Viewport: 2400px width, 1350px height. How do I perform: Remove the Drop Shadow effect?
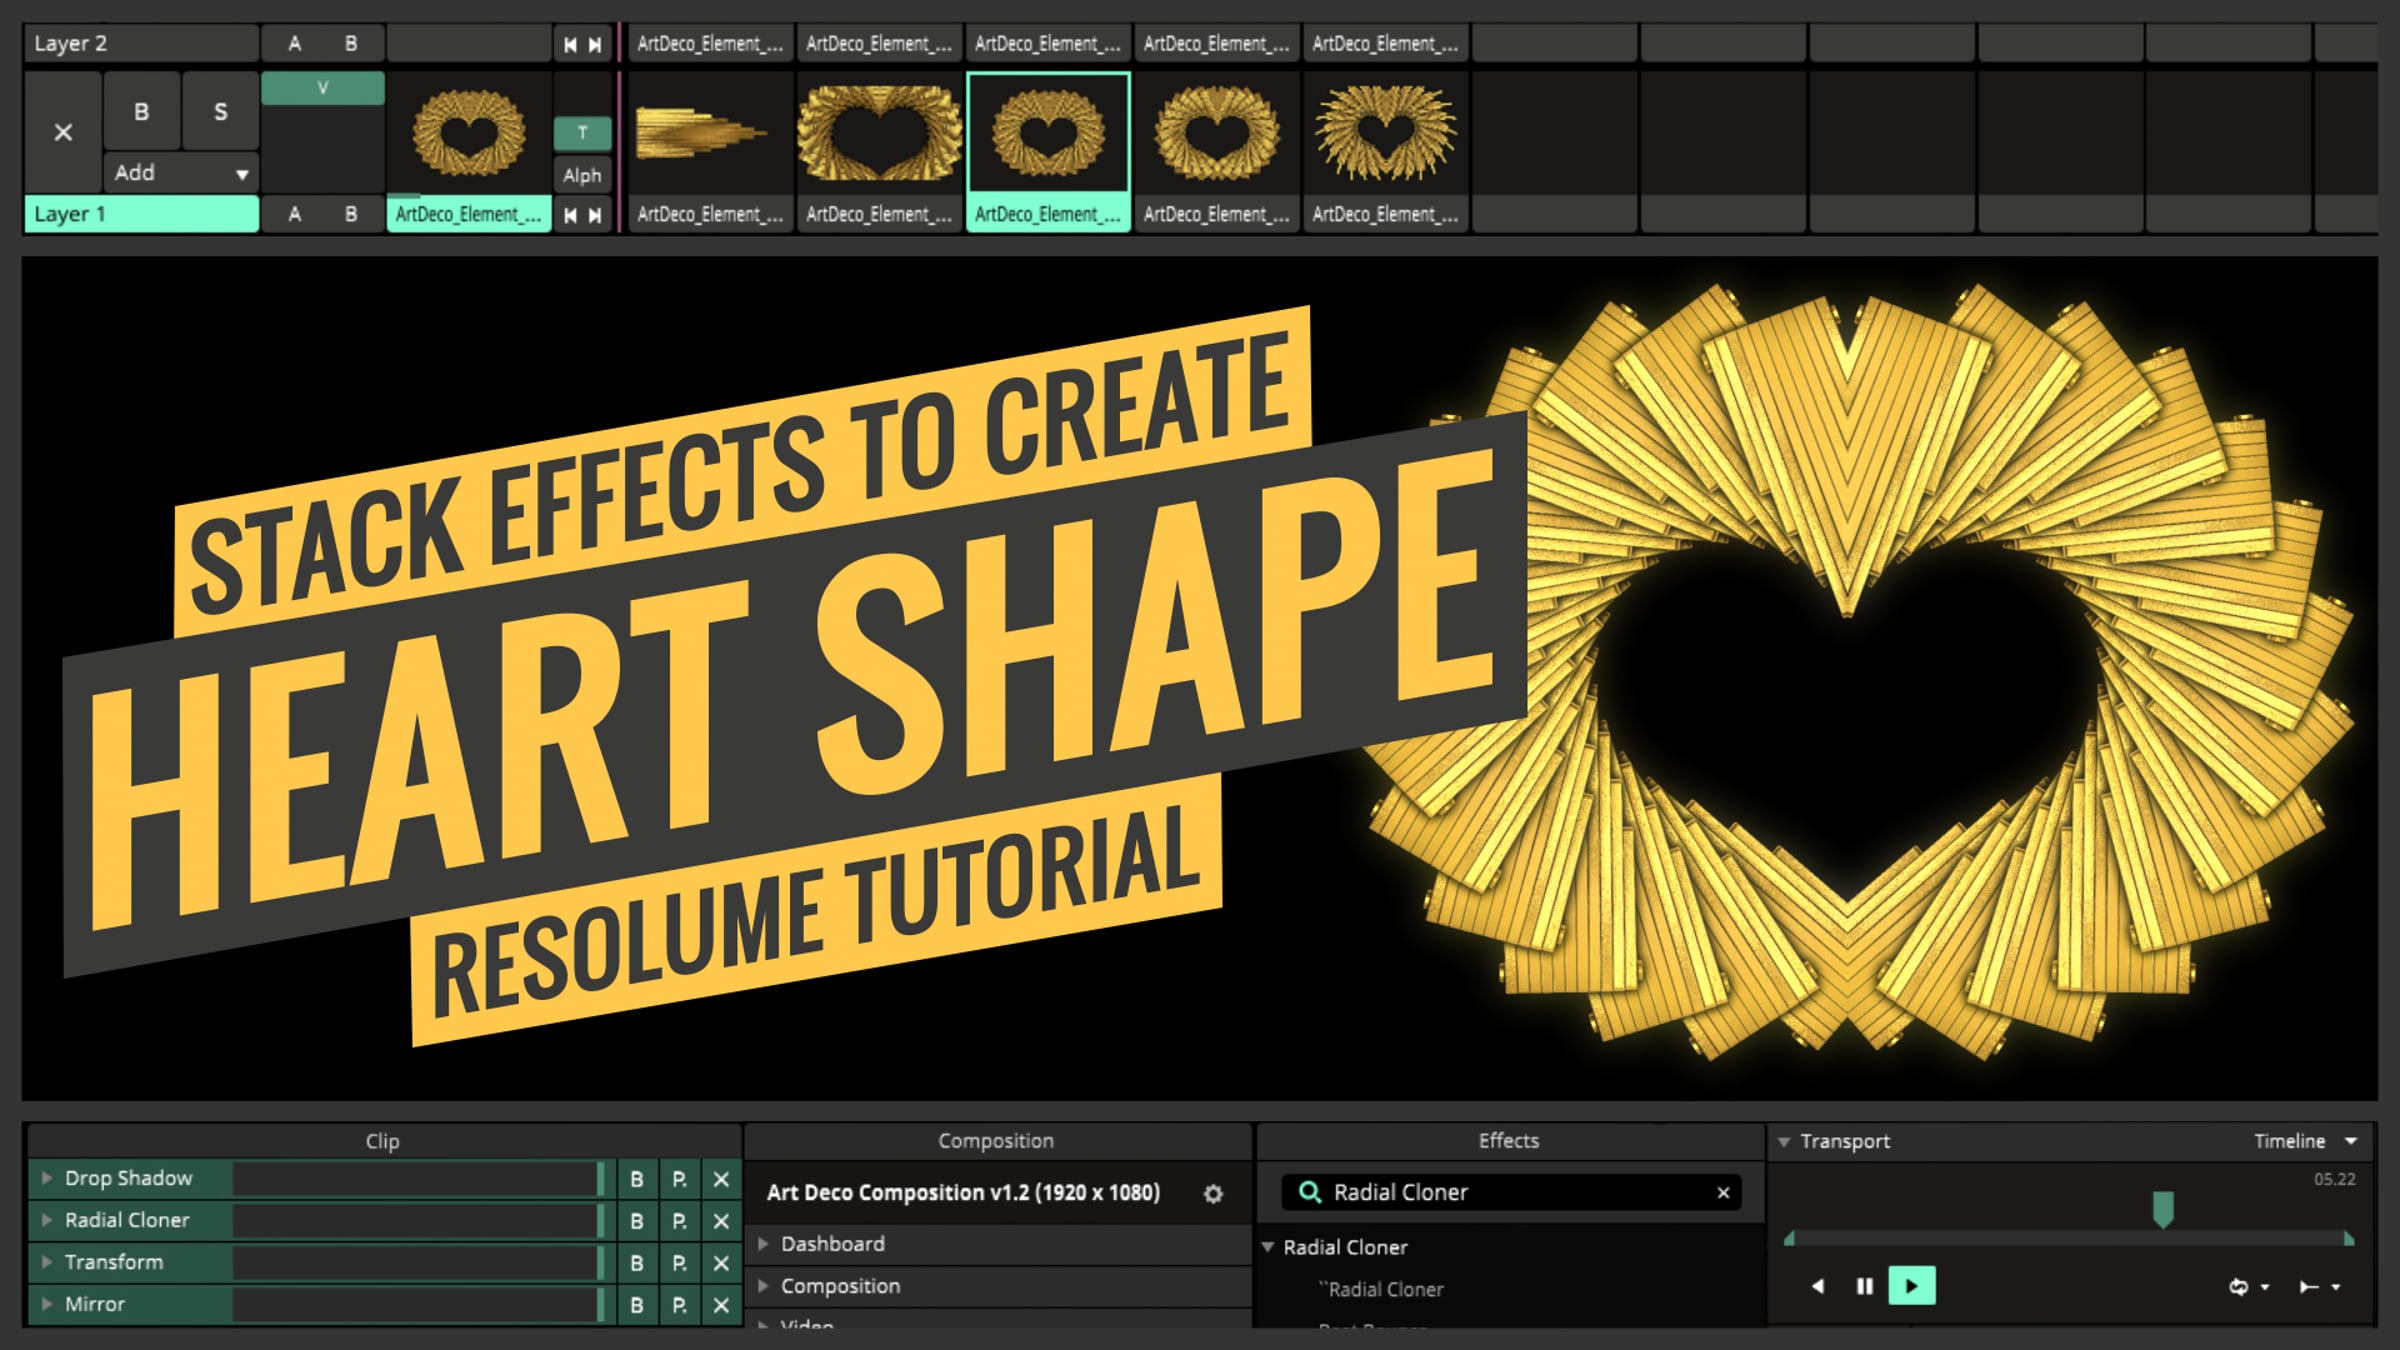[721, 1179]
